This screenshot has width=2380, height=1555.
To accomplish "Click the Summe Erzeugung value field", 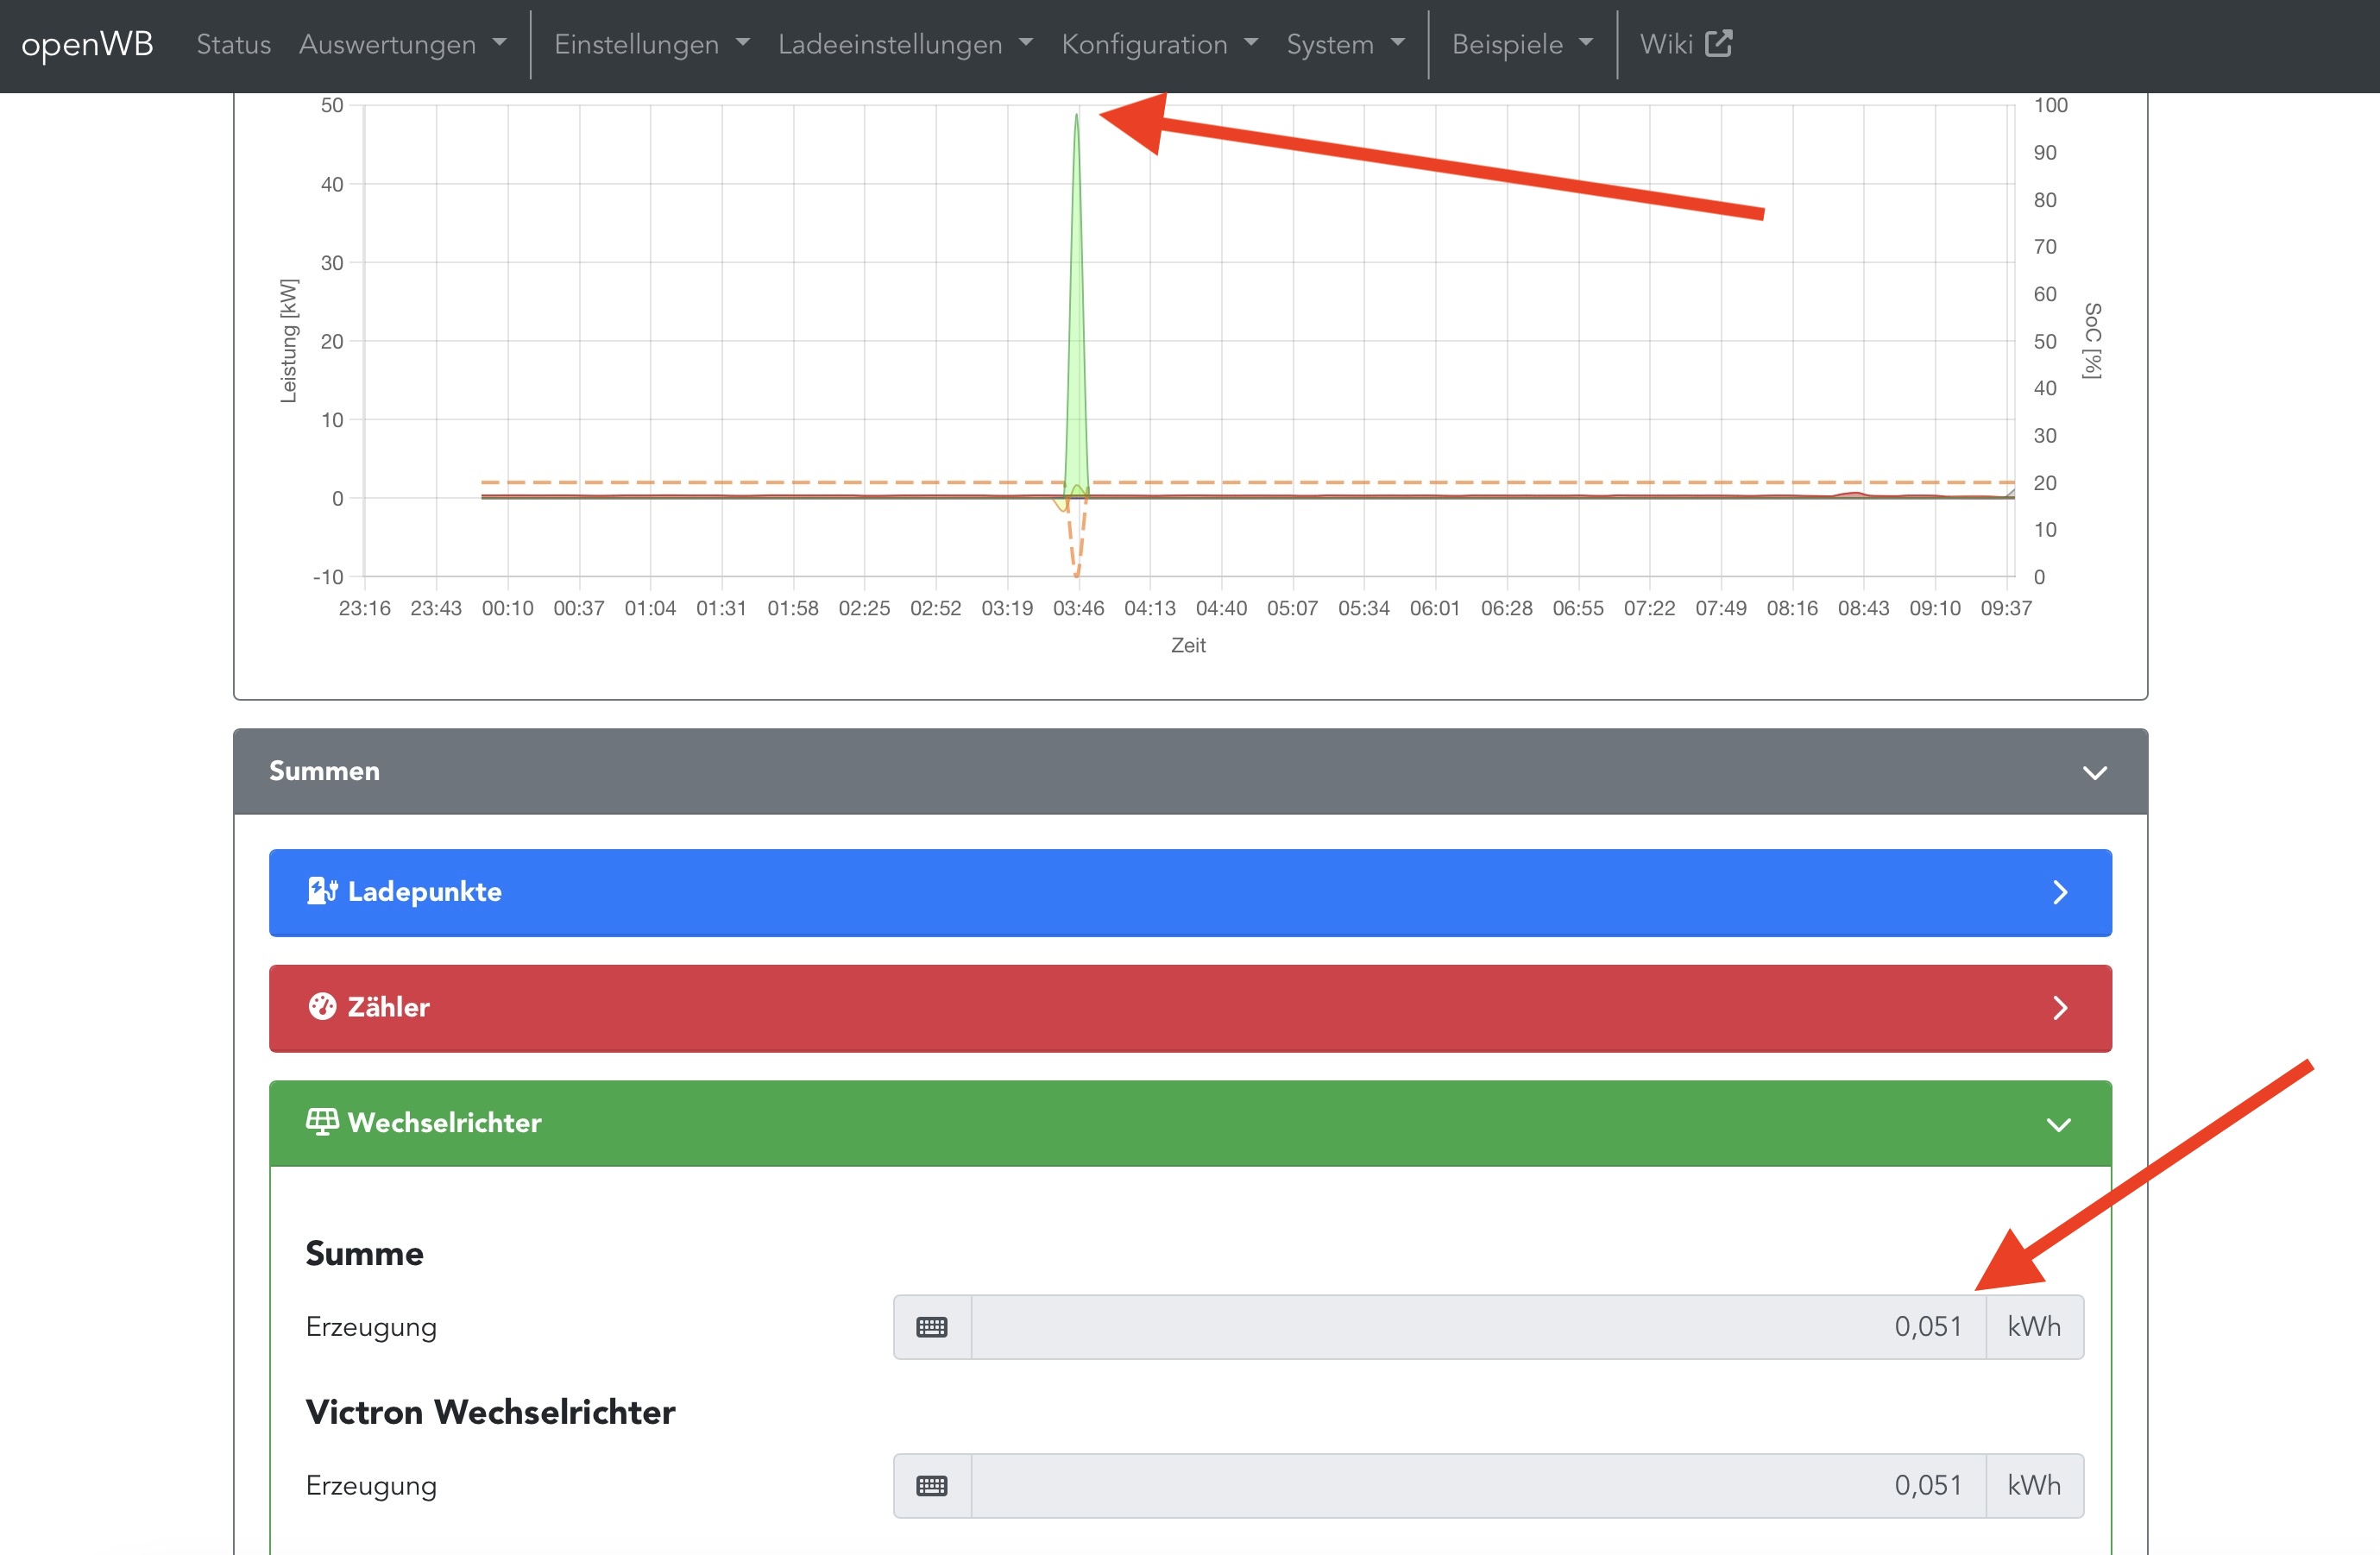I will click(x=1477, y=1327).
